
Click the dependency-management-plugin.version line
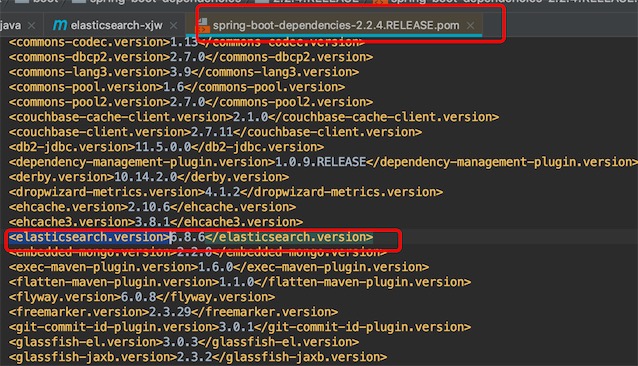[x=323, y=162]
